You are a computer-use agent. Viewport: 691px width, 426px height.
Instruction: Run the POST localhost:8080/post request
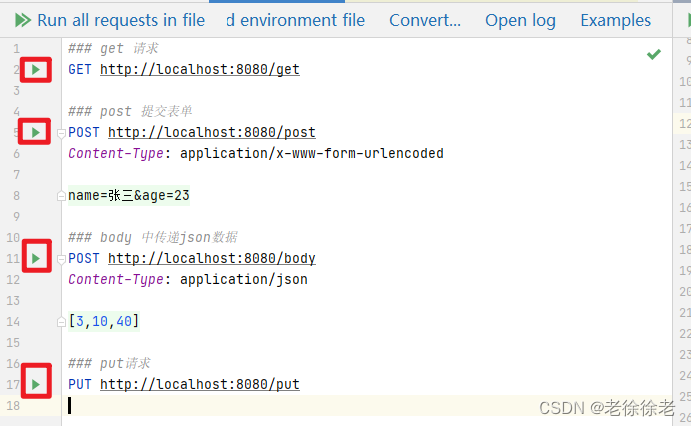(x=36, y=132)
